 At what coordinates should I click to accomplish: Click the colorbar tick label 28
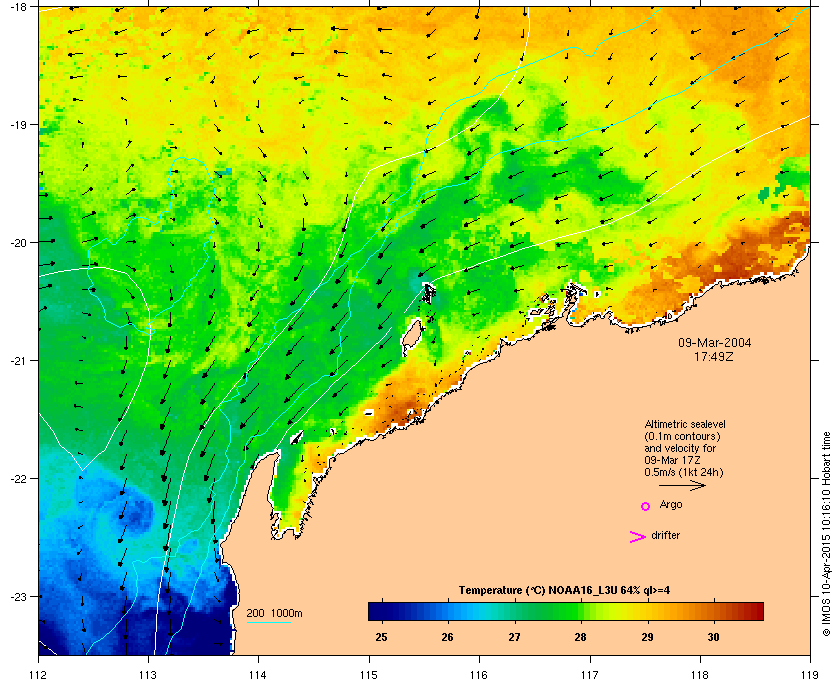580,637
